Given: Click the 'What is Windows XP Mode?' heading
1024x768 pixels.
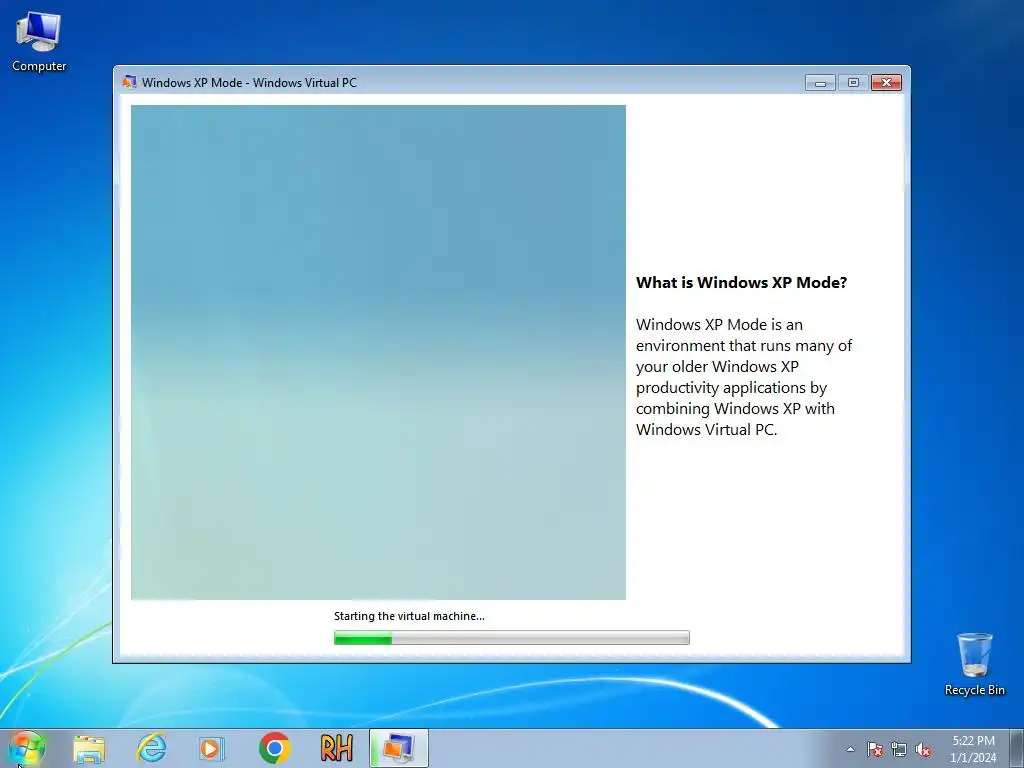Looking at the screenshot, I should point(741,283).
